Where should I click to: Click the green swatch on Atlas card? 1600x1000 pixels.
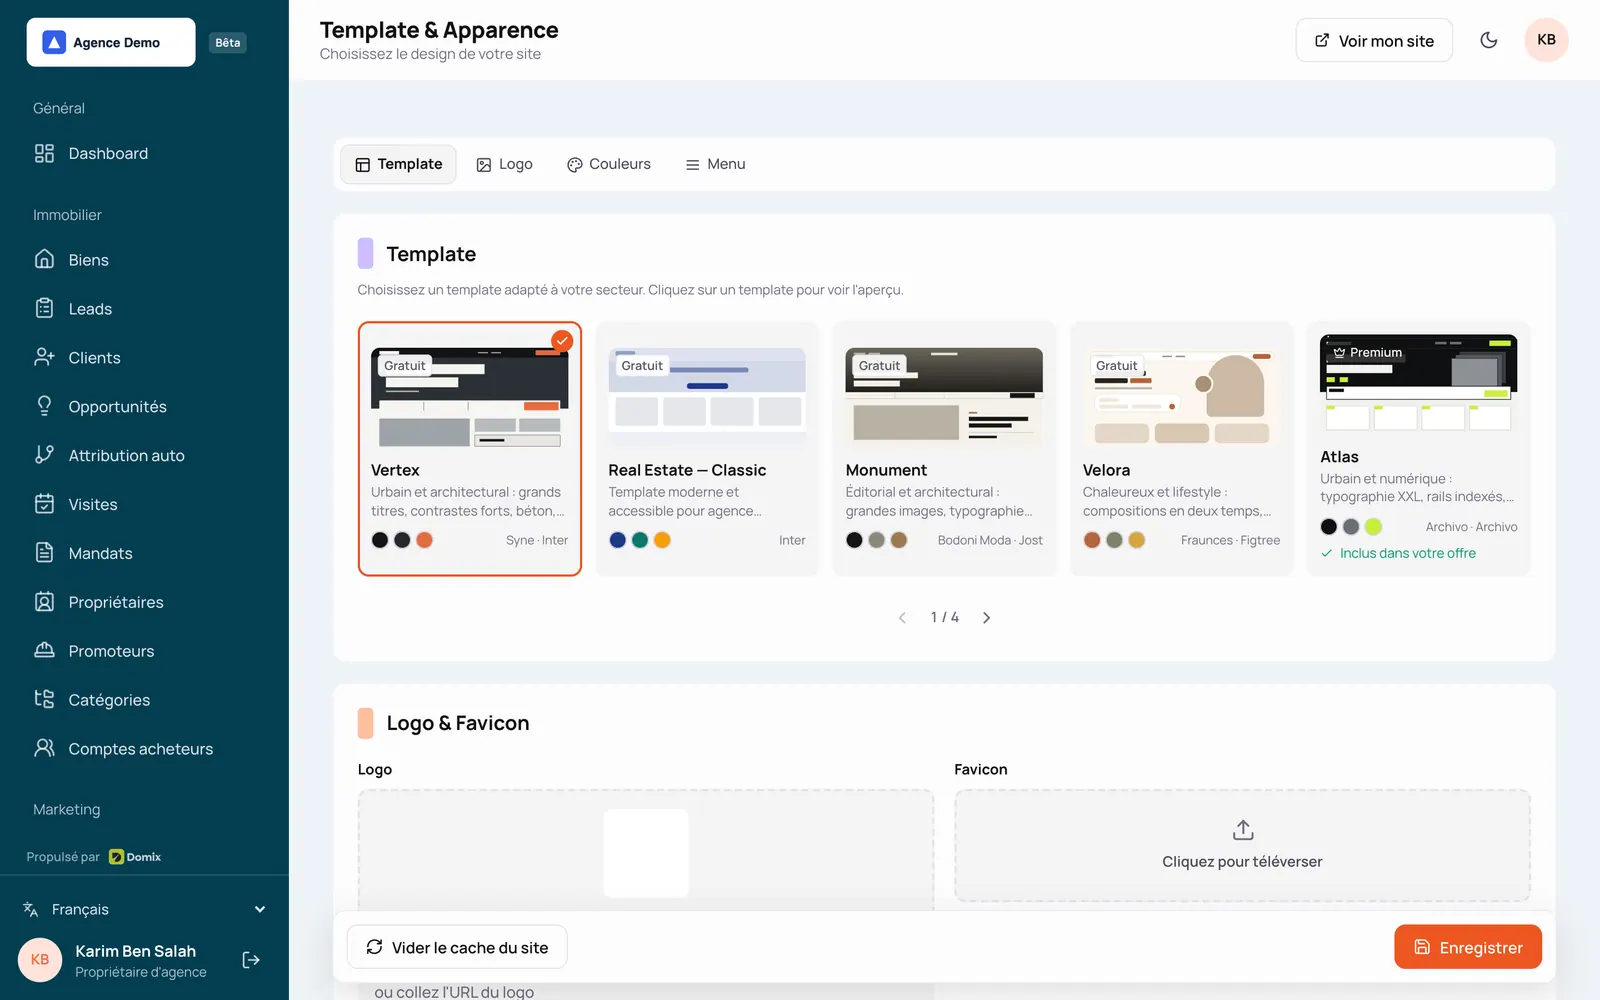[x=1373, y=527]
